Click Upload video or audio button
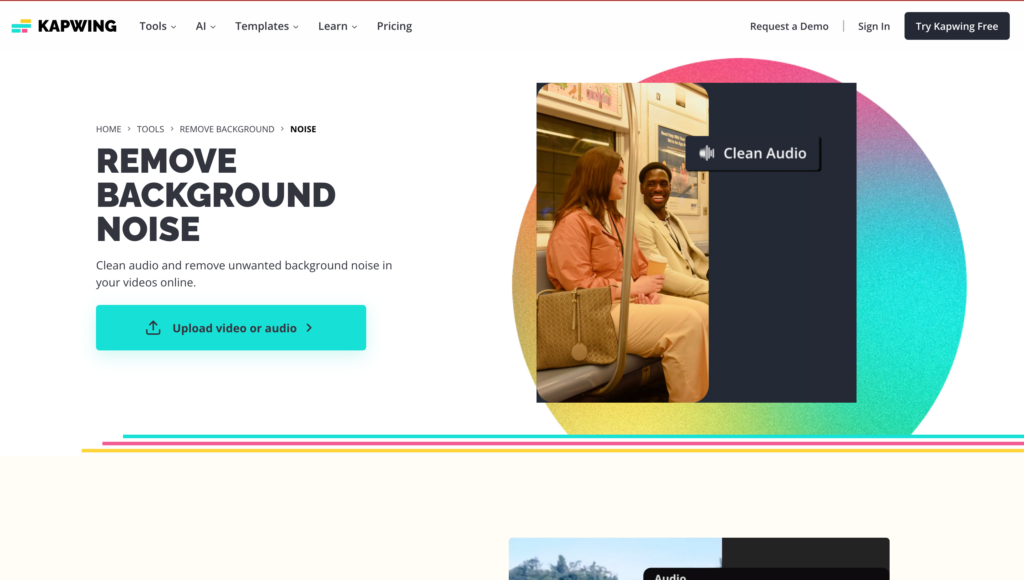 [x=231, y=328]
